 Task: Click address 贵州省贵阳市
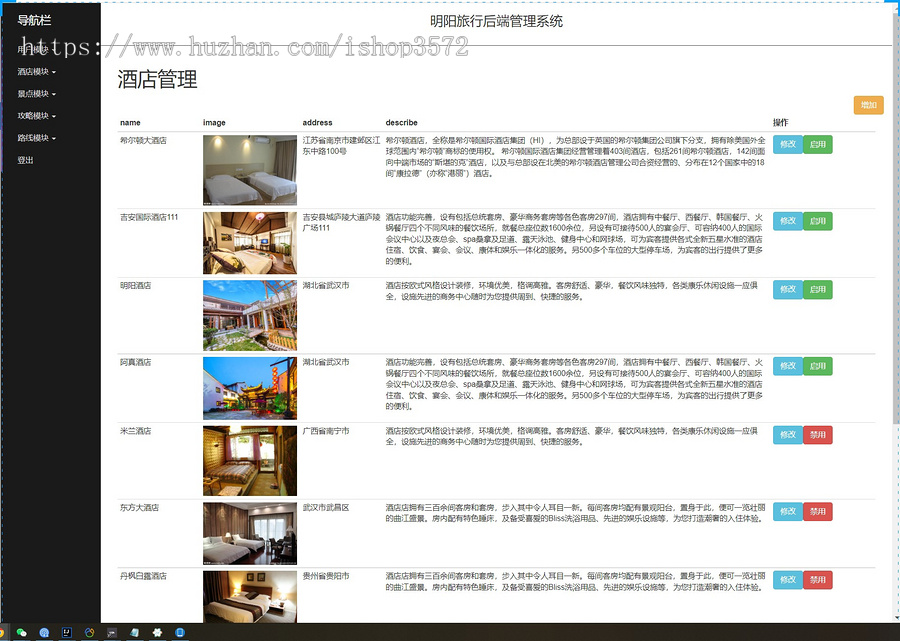pyautogui.click(x=326, y=576)
